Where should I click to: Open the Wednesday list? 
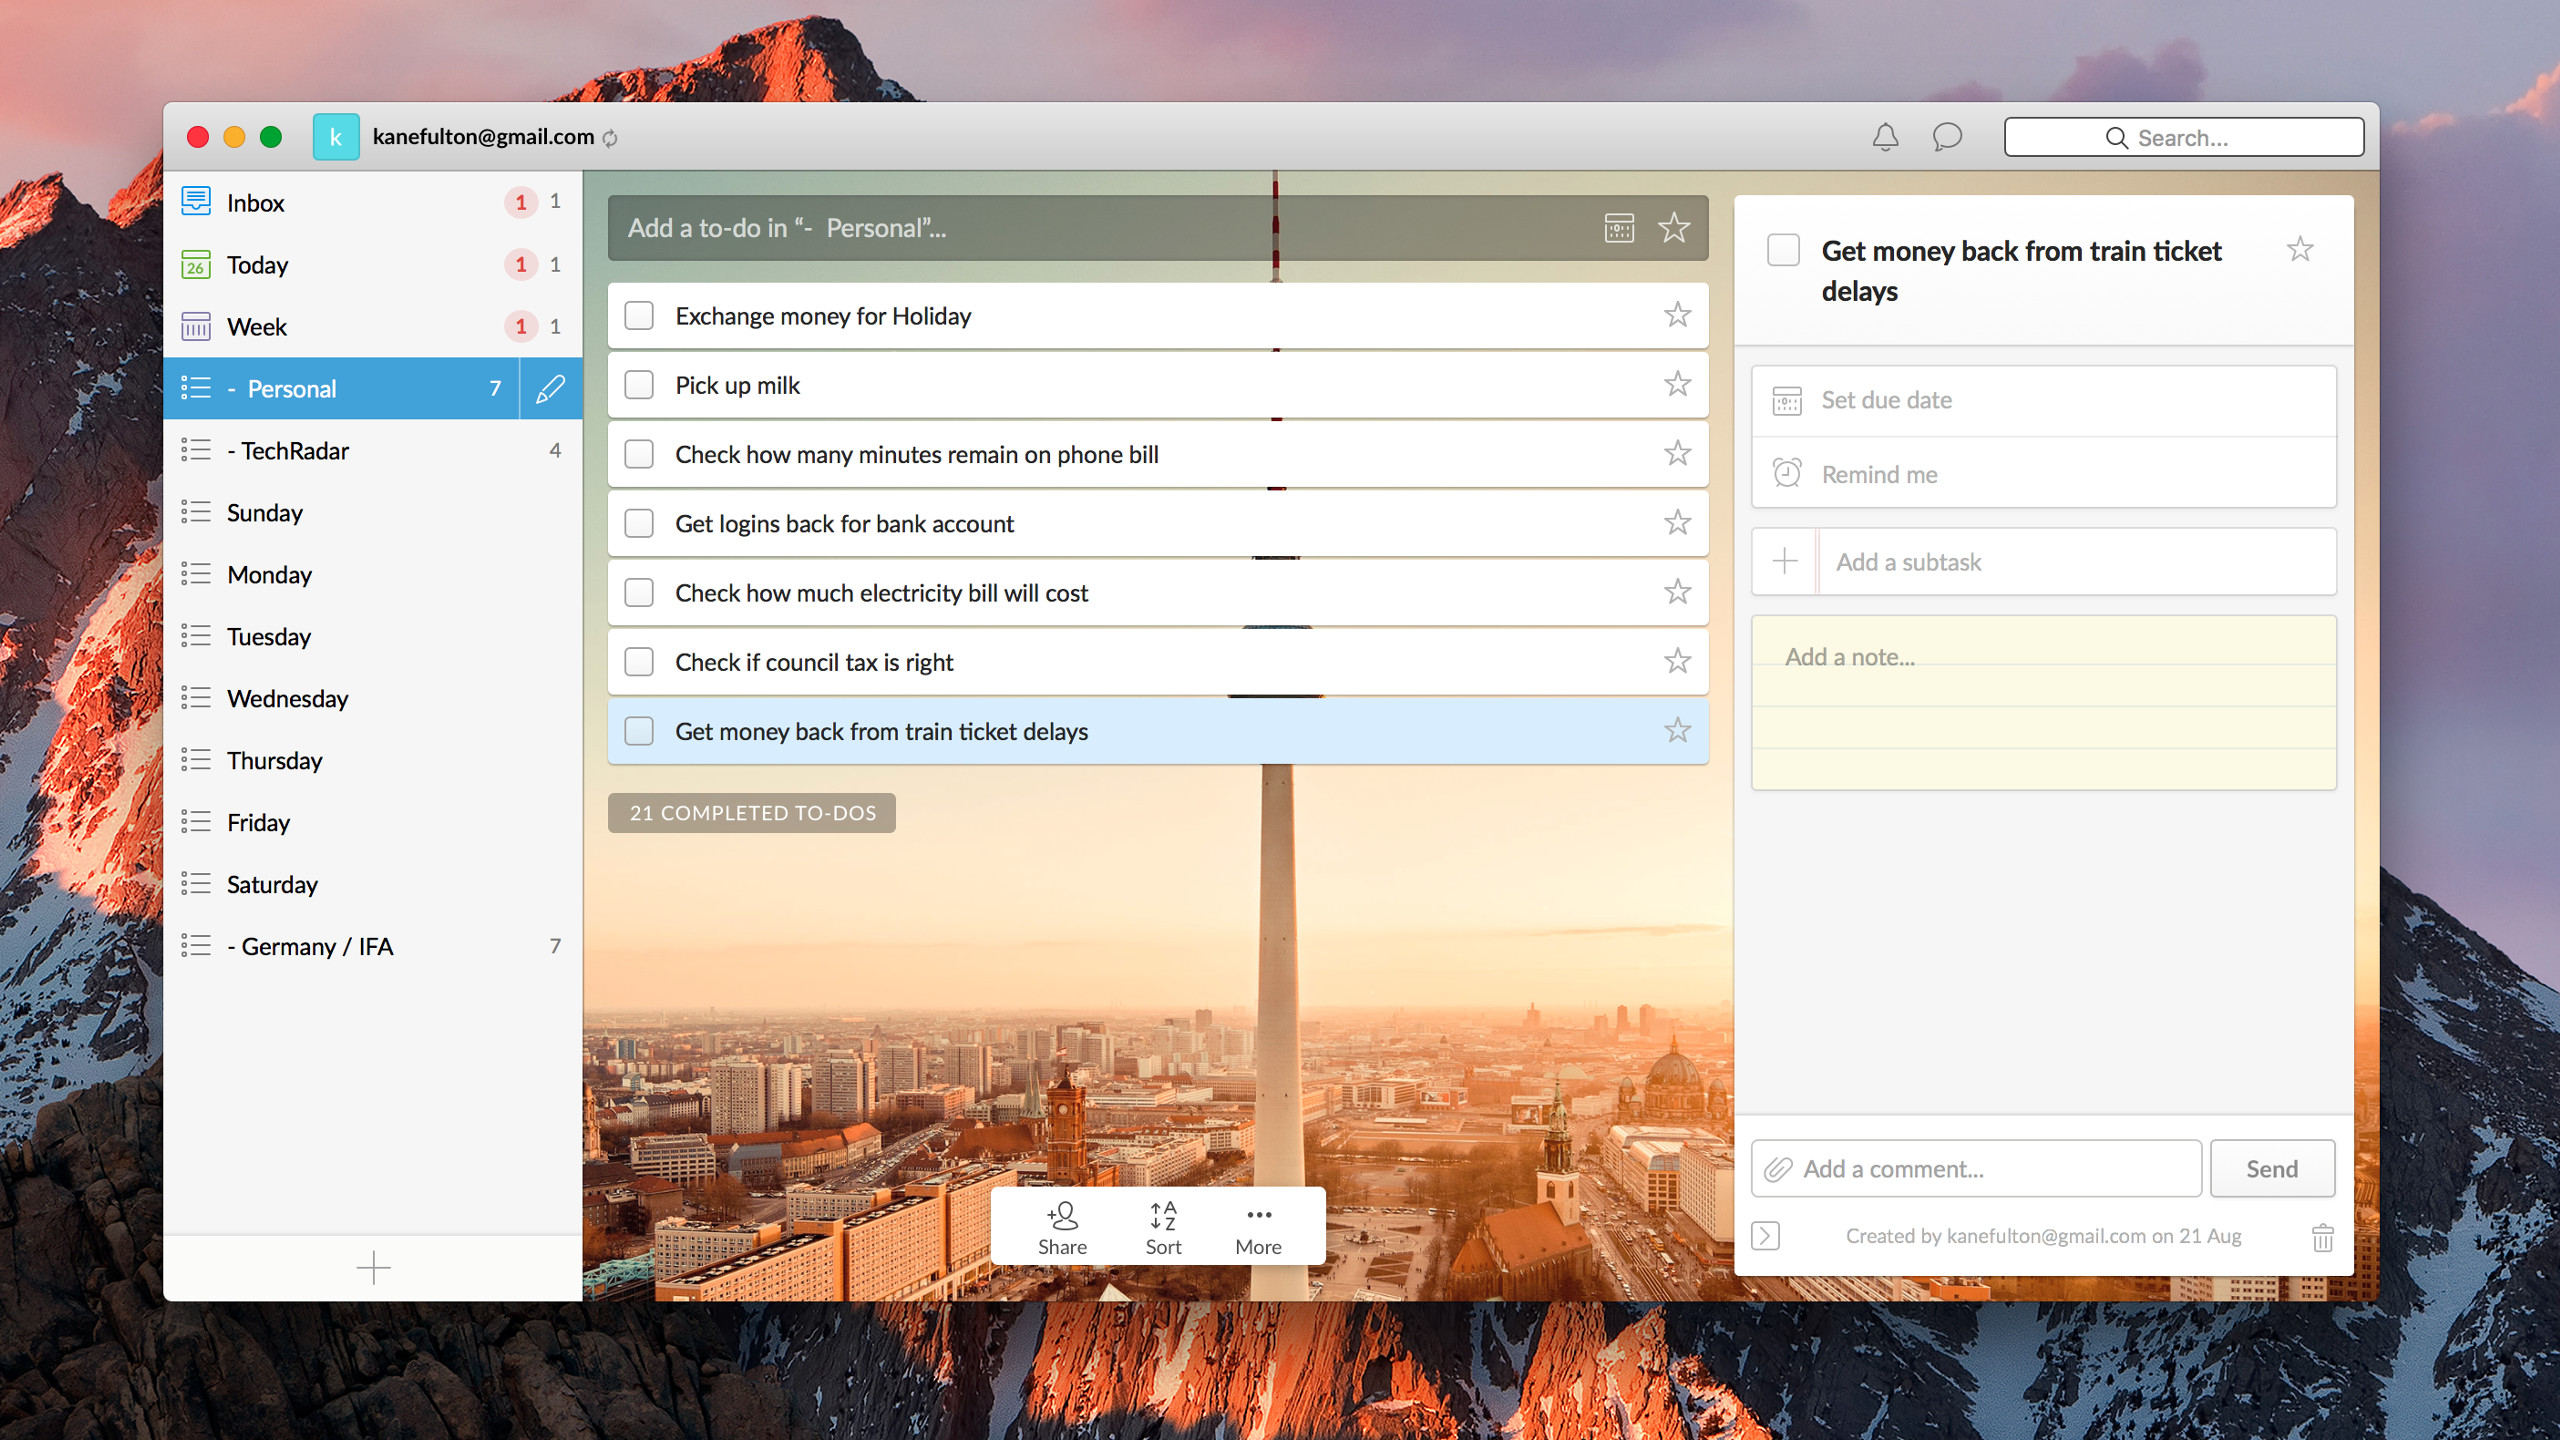pos(373,698)
